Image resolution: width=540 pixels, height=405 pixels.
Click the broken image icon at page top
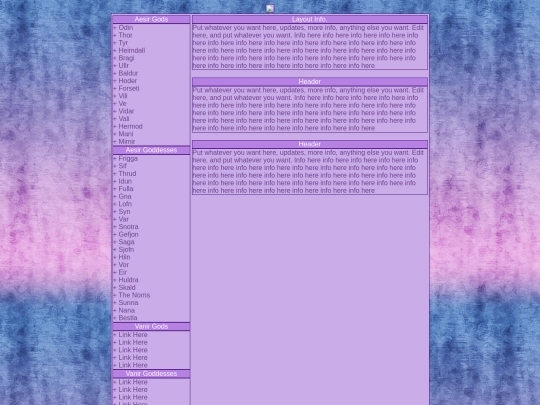tap(270, 9)
